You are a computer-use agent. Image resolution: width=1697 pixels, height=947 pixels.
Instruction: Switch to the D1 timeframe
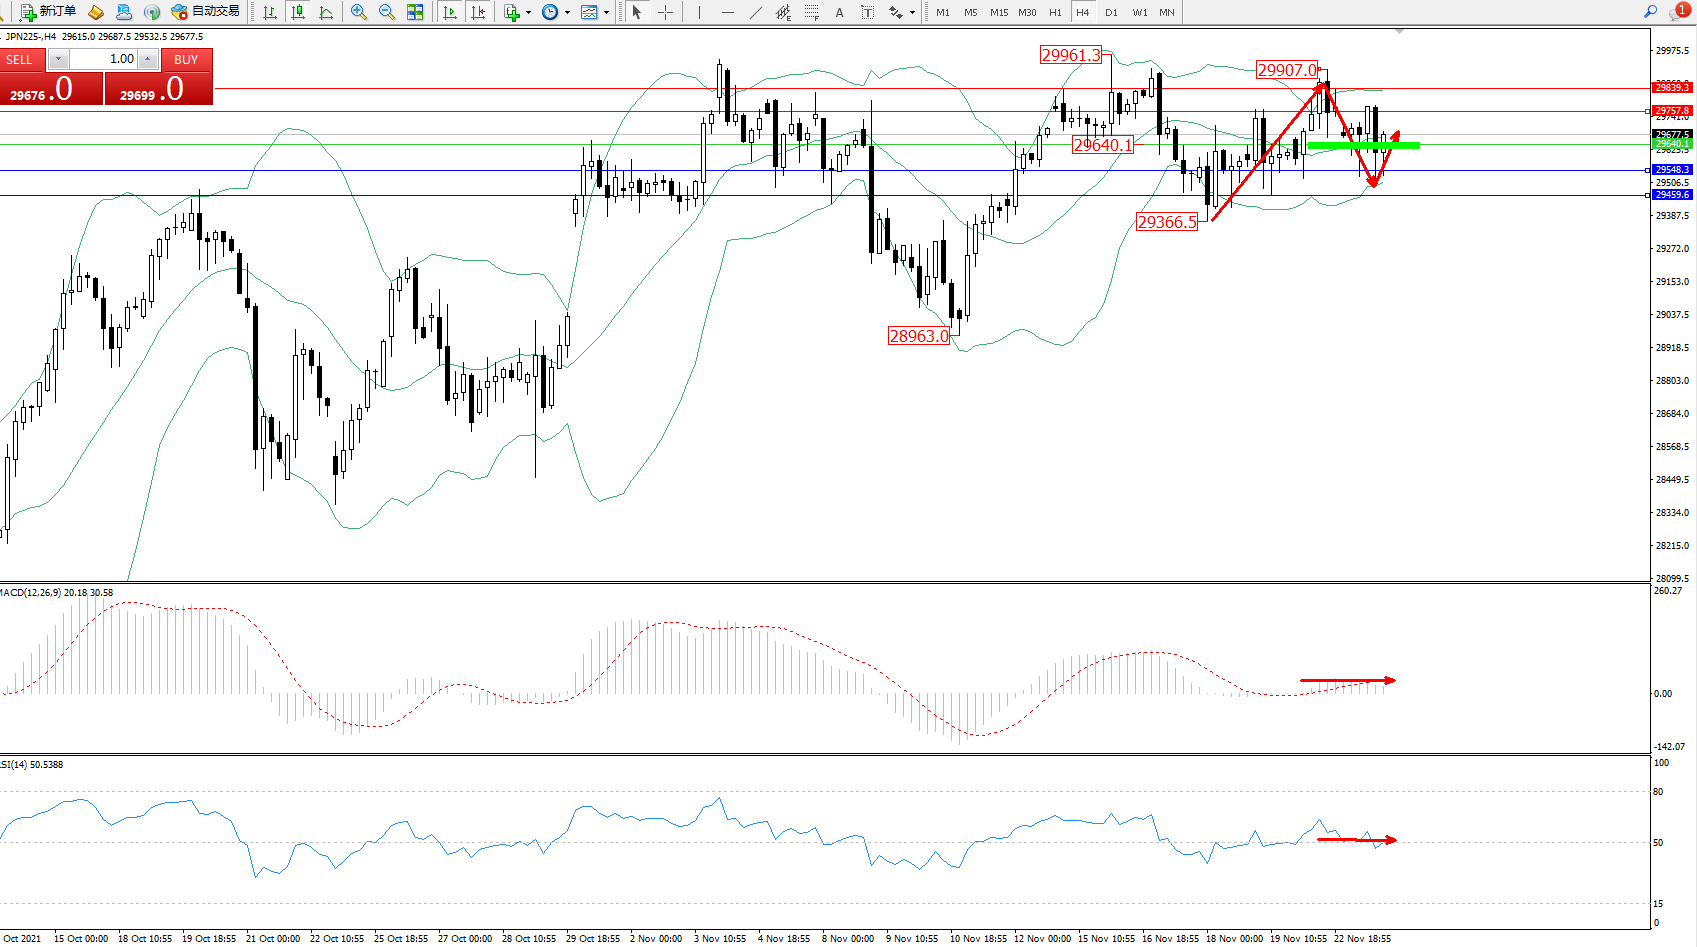[1111, 12]
